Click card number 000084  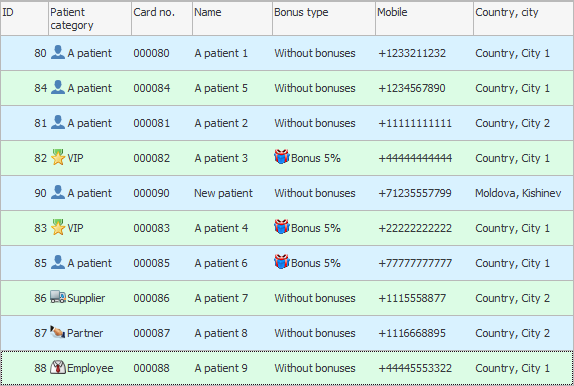pyautogui.click(x=151, y=88)
